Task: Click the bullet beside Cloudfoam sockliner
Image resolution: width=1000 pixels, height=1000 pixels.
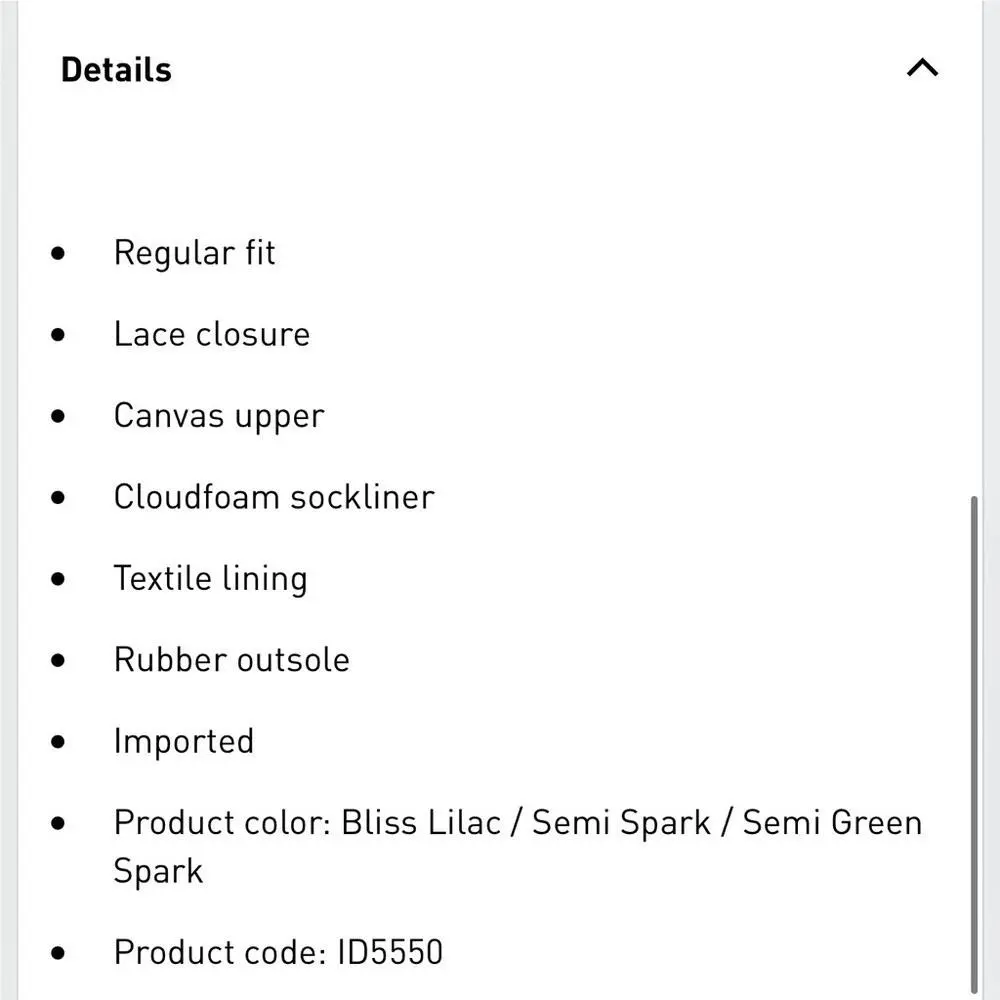Action: [58, 497]
